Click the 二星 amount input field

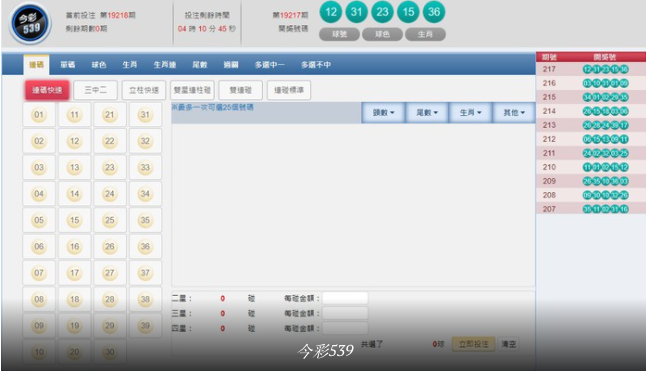[345, 298]
